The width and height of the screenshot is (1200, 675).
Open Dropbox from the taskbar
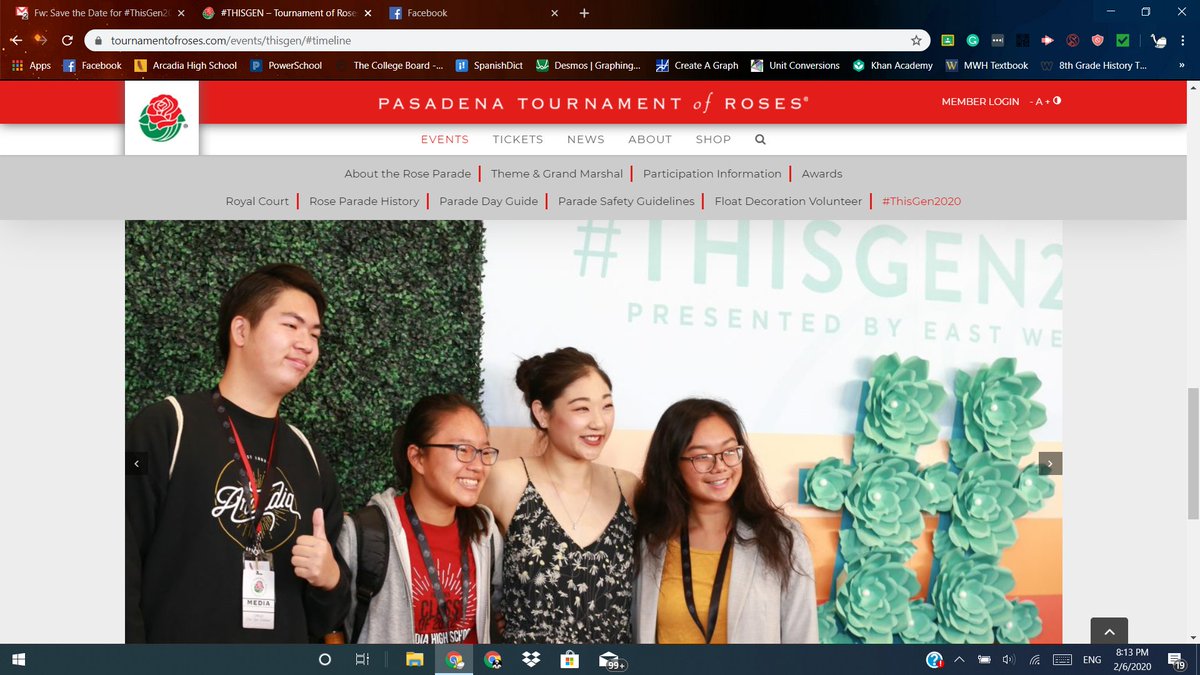pos(531,660)
